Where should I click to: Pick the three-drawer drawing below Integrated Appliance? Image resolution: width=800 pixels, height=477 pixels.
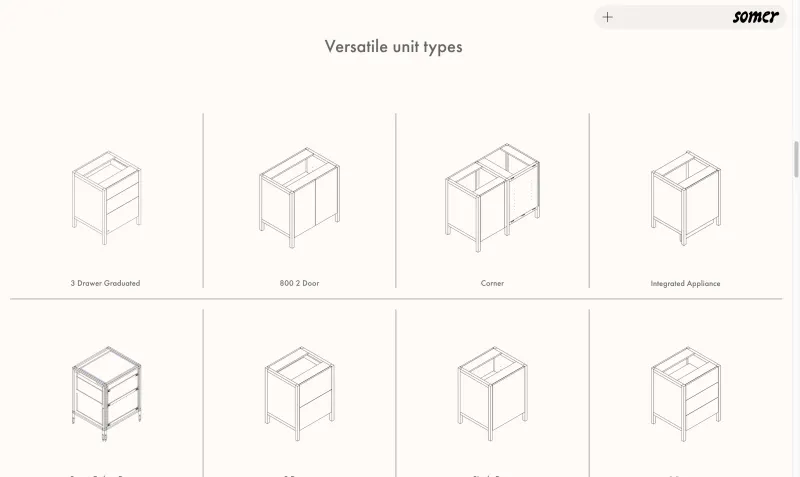click(x=686, y=393)
